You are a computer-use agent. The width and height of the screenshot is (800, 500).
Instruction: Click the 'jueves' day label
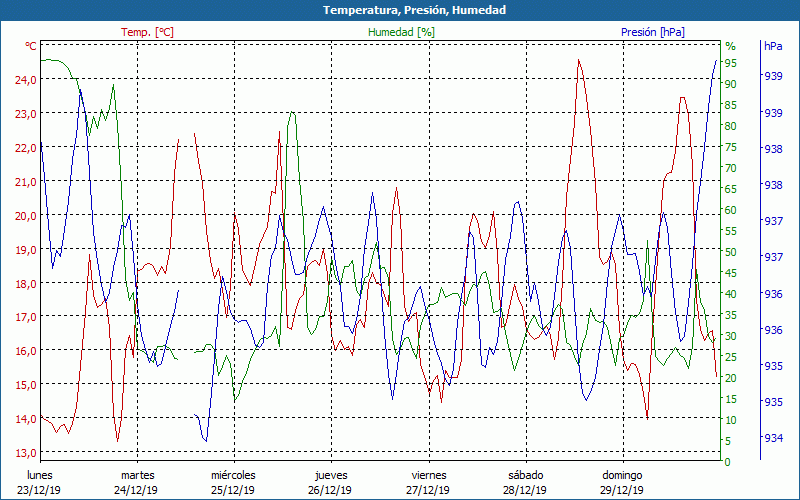pyautogui.click(x=331, y=476)
